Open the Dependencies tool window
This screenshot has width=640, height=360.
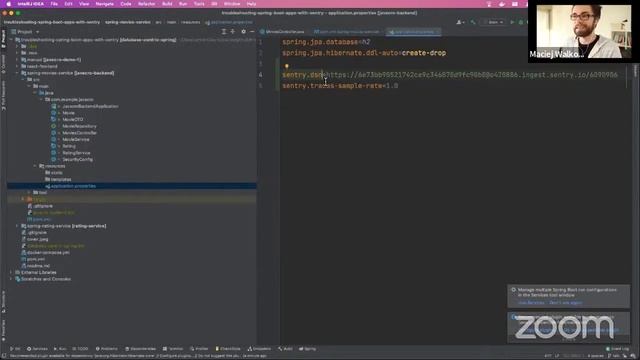tap(141, 349)
